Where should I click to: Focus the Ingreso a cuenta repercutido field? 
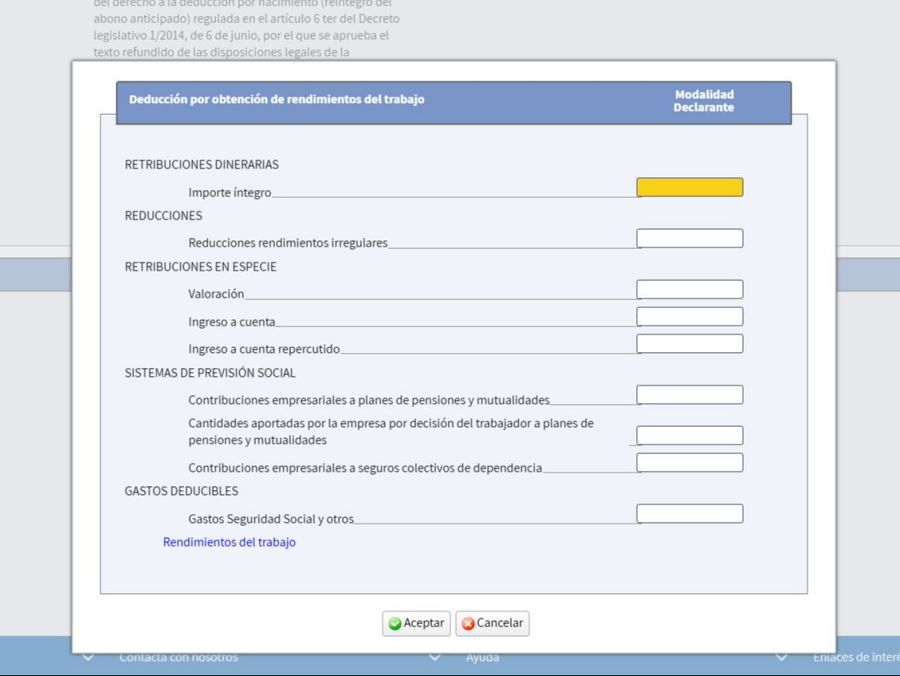(689, 343)
